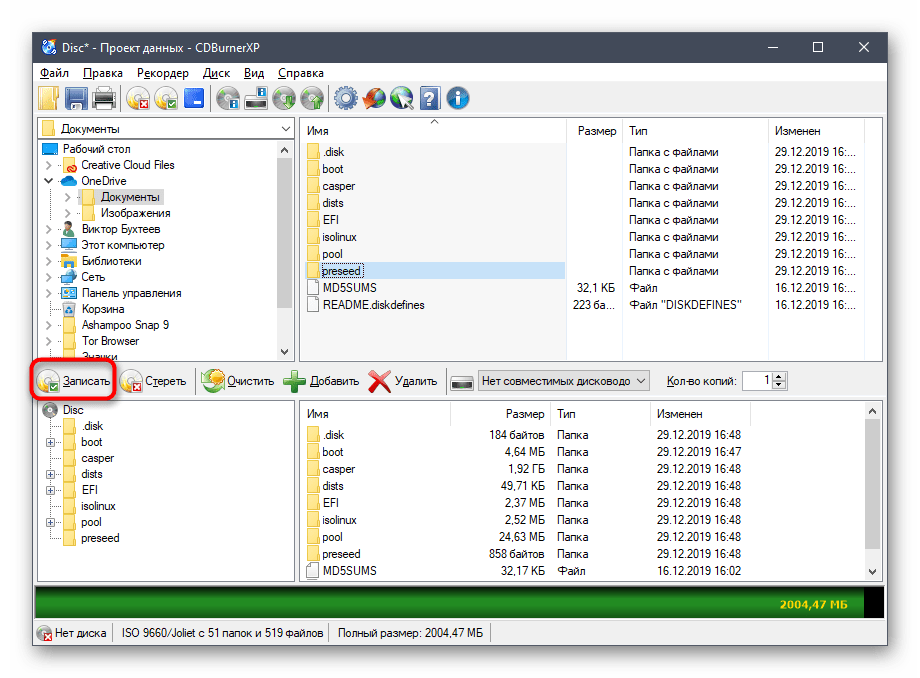Image resolution: width=920 pixels, height=678 pixels.
Task: Open the drive selection dropdown
Action: coord(641,381)
